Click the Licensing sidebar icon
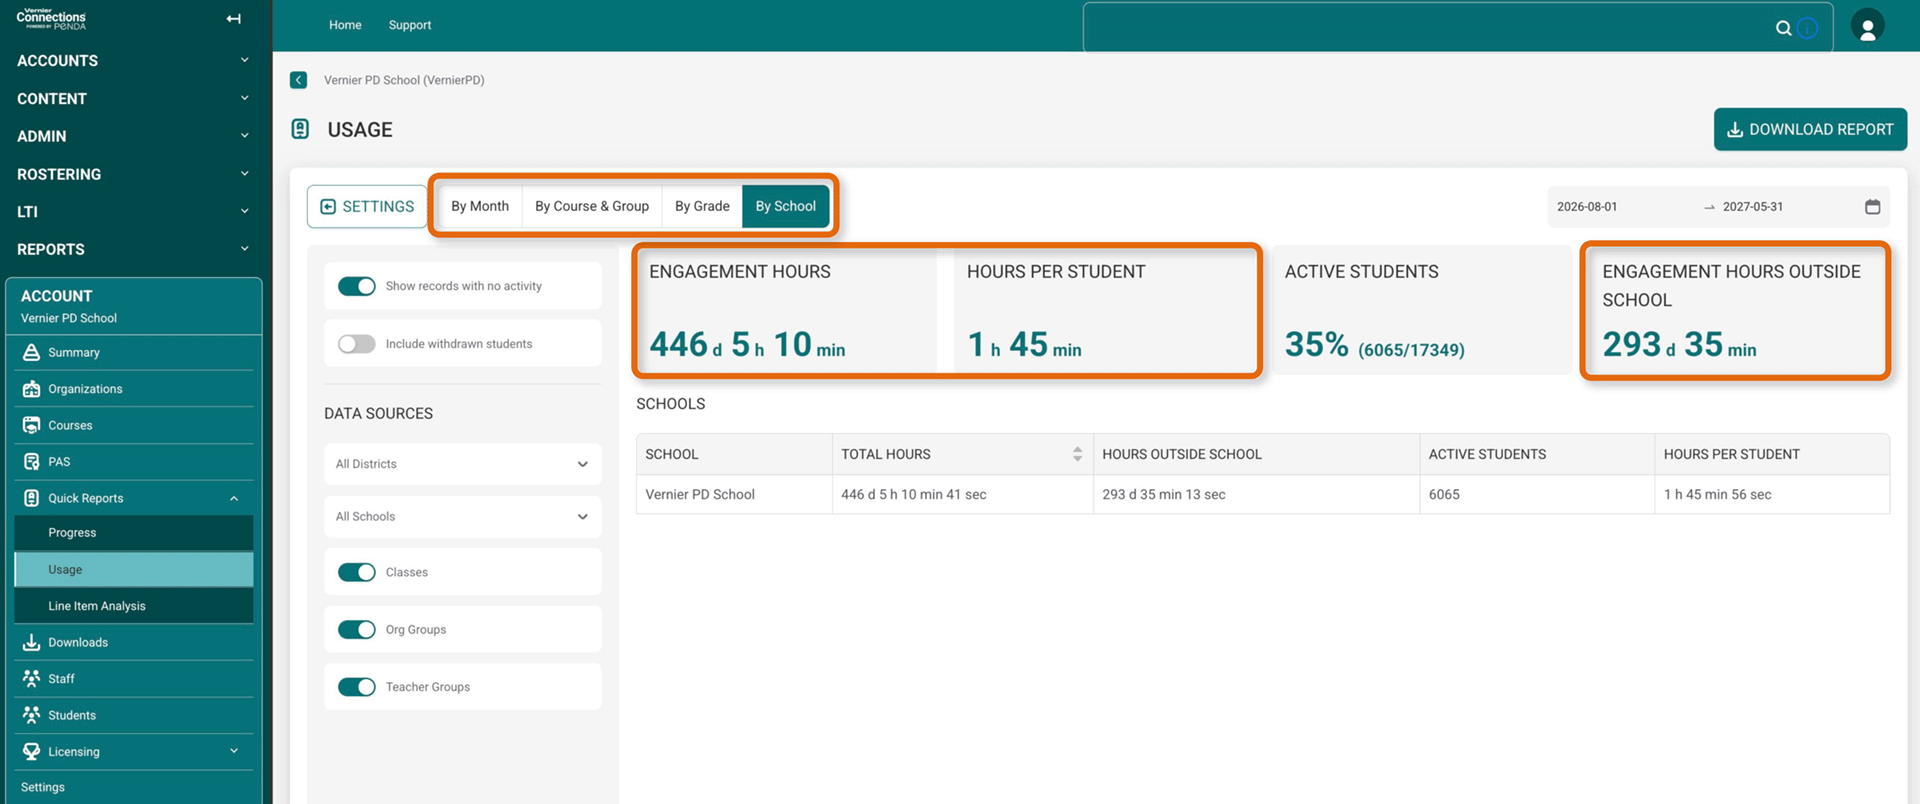Viewport: 1920px width, 804px height. pyautogui.click(x=31, y=751)
